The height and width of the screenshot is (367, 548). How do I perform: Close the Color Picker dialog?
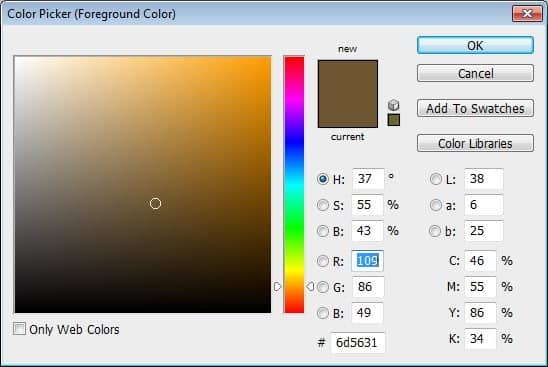pyautogui.click(x=527, y=14)
